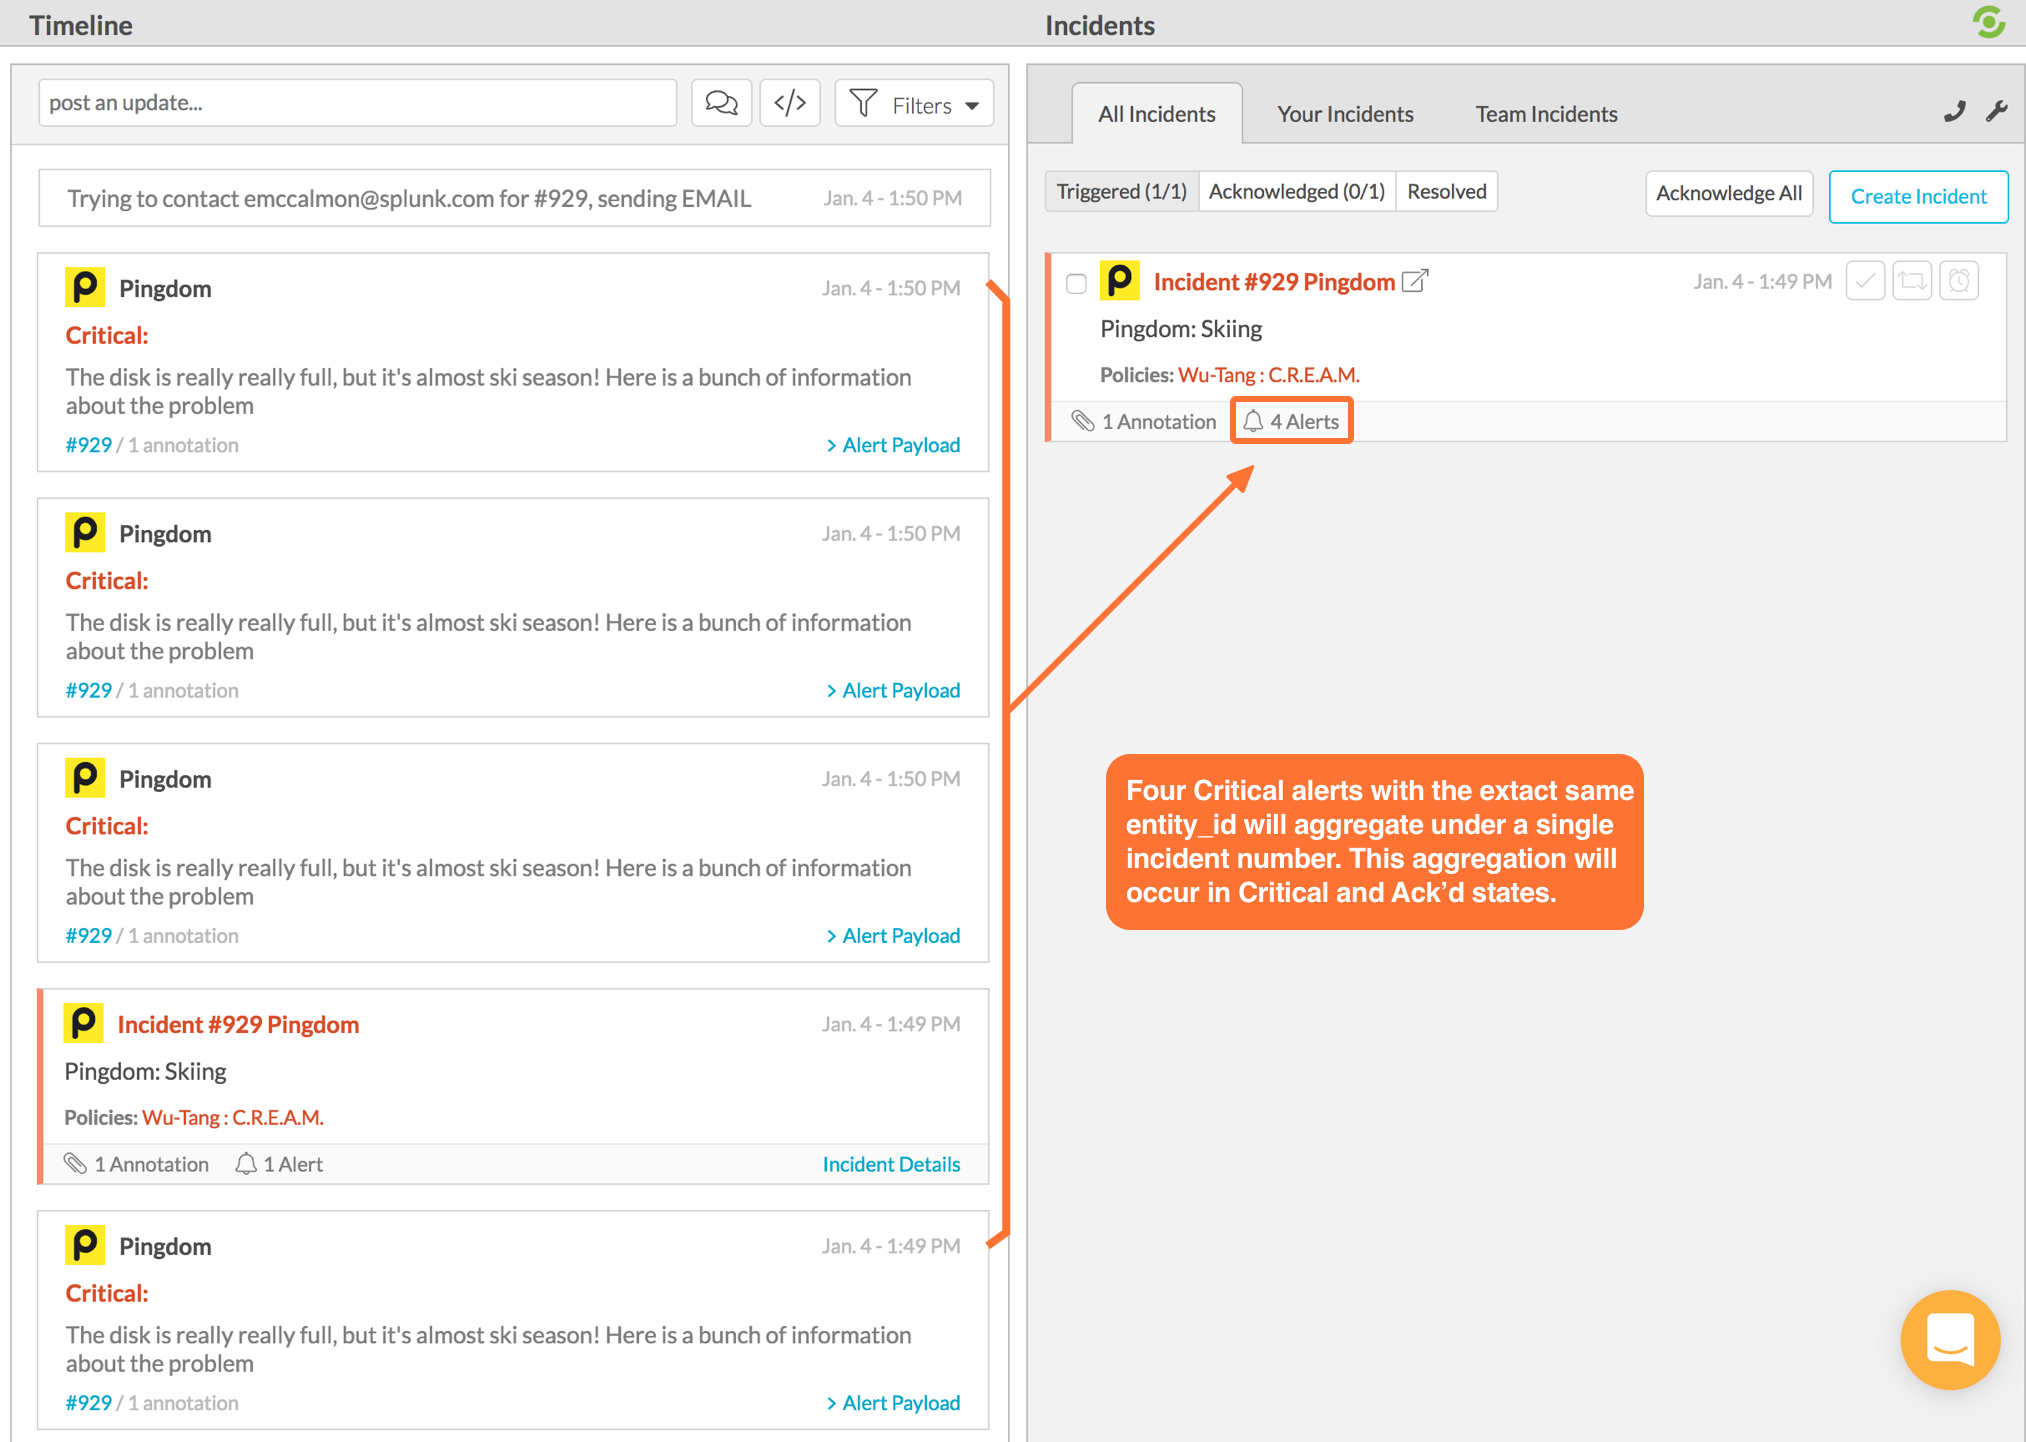Click the Timeline panel heading
The height and width of the screenshot is (1442, 2026).
pos(81,25)
